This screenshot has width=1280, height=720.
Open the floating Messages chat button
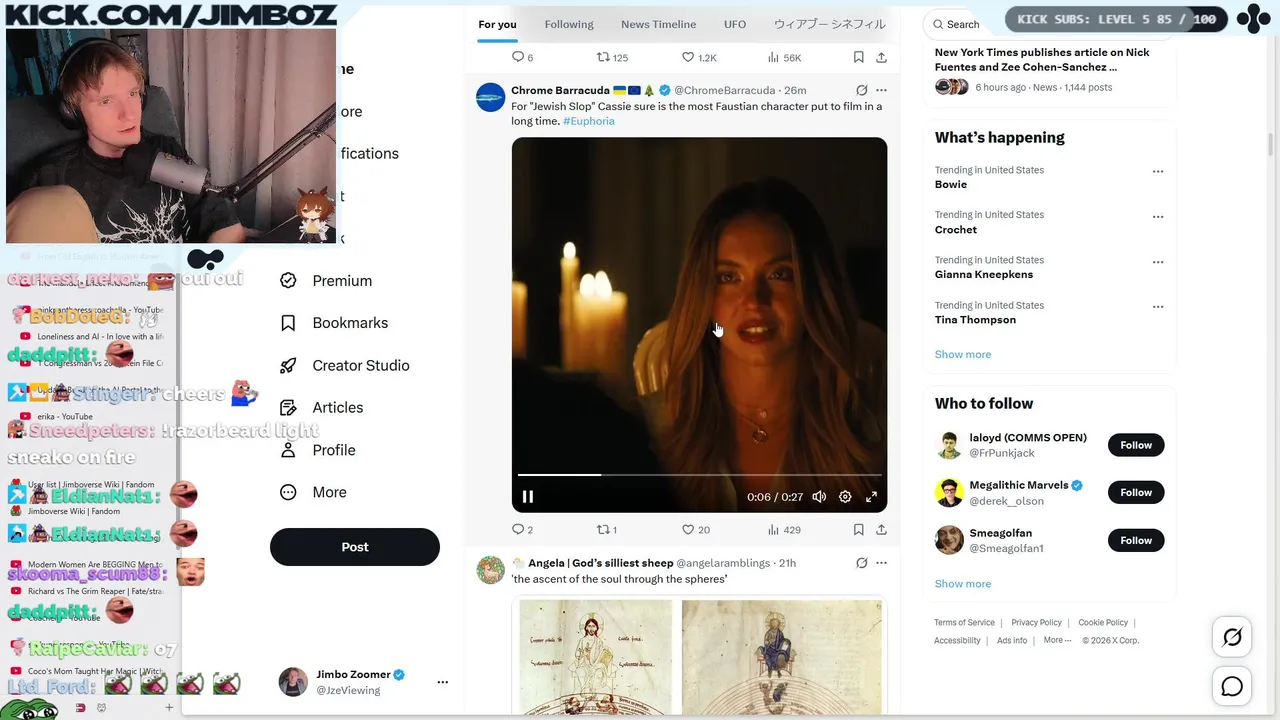coord(1232,687)
